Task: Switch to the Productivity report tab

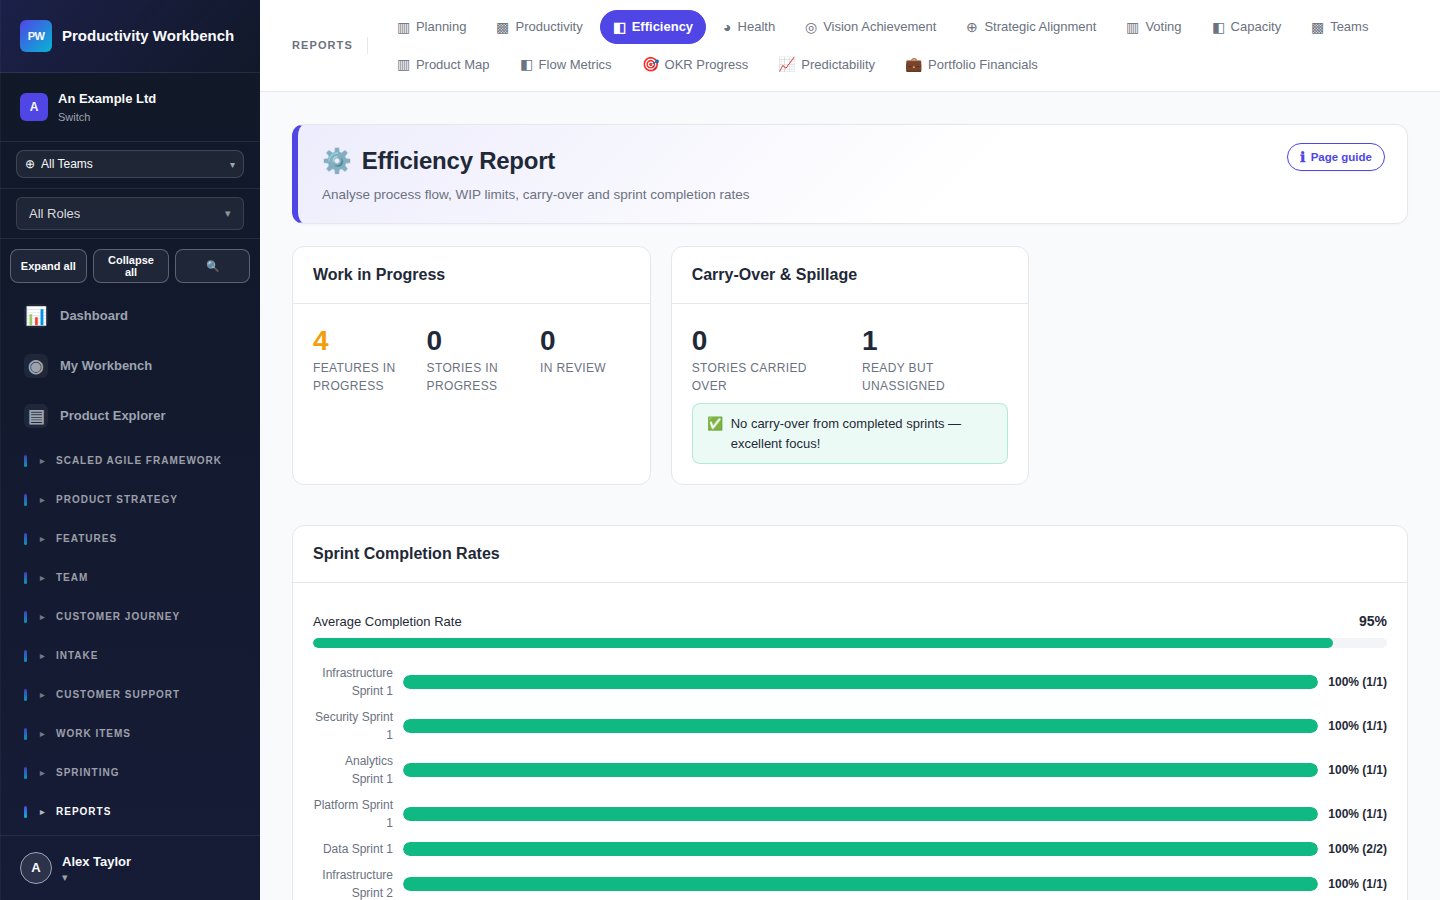Action: [540, 27]
